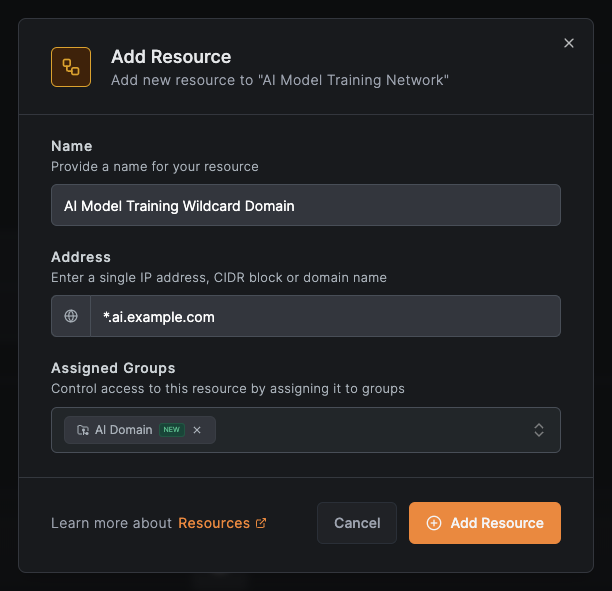The image size is (612, 591).
Task: Click the 'Enter a single IP address' hint text
Action: click(219, 278)
